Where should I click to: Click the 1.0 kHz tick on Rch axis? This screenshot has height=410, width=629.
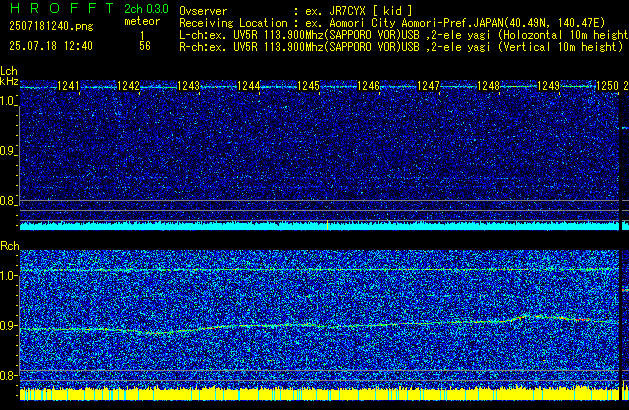(x=8, y=276)
